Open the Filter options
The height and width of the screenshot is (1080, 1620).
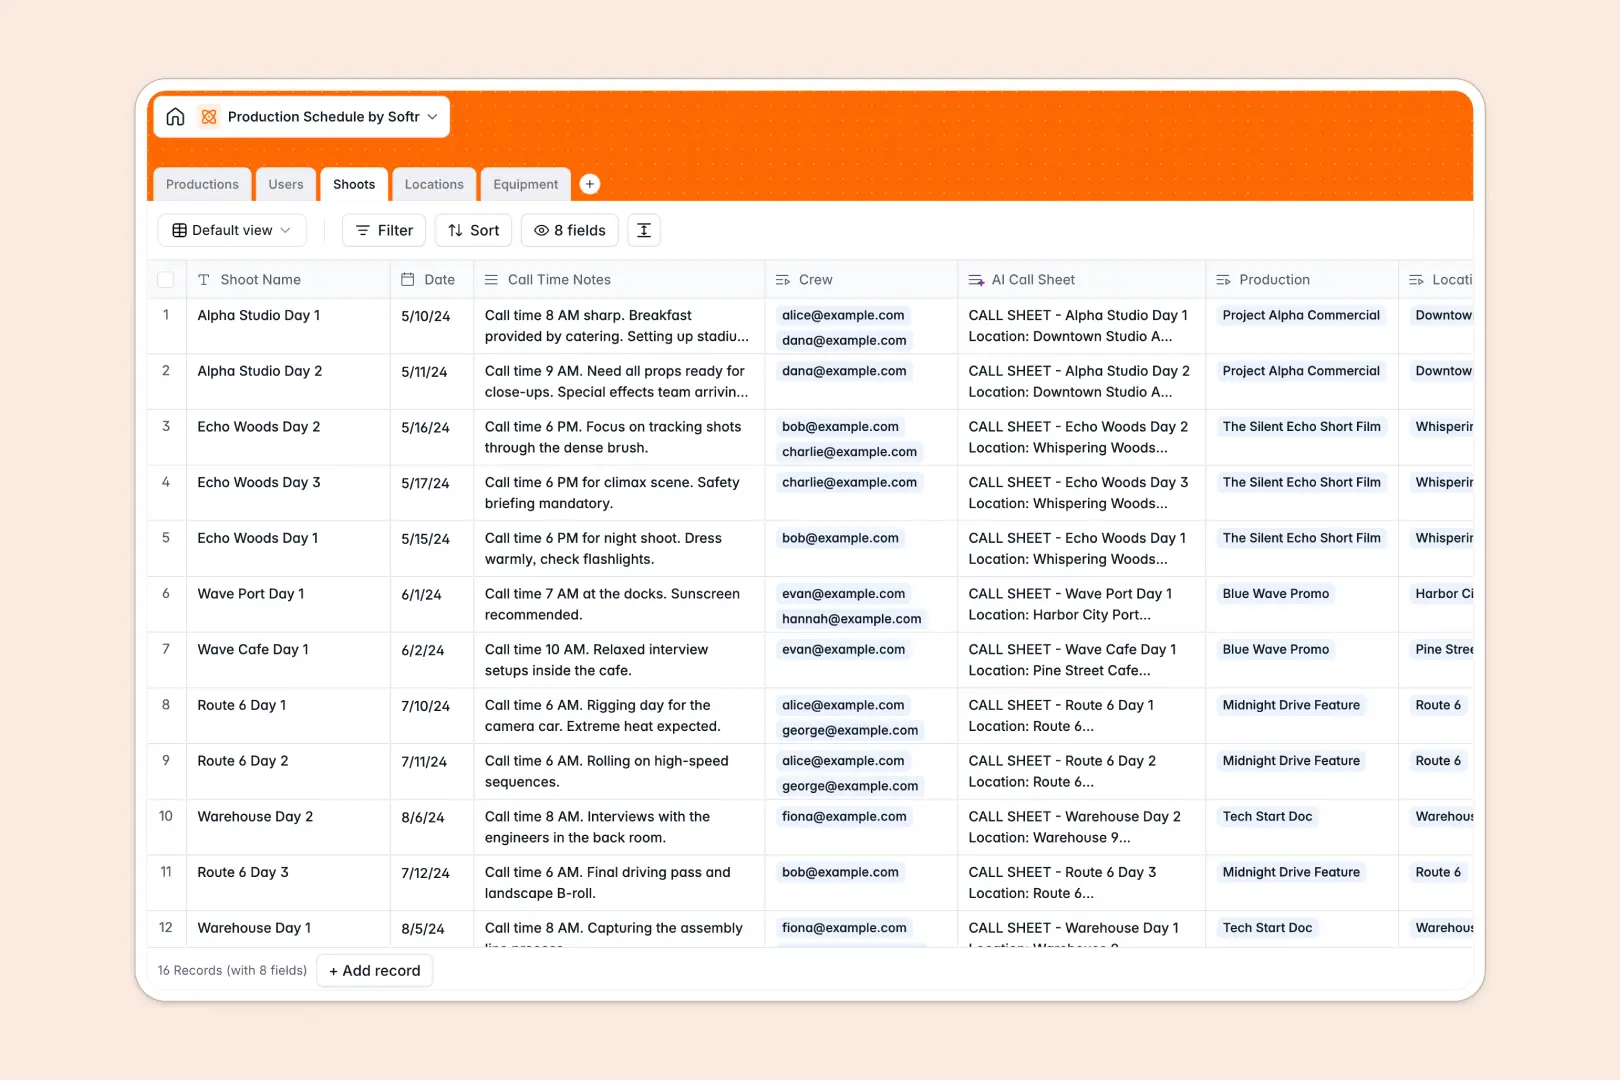(383, 230)
